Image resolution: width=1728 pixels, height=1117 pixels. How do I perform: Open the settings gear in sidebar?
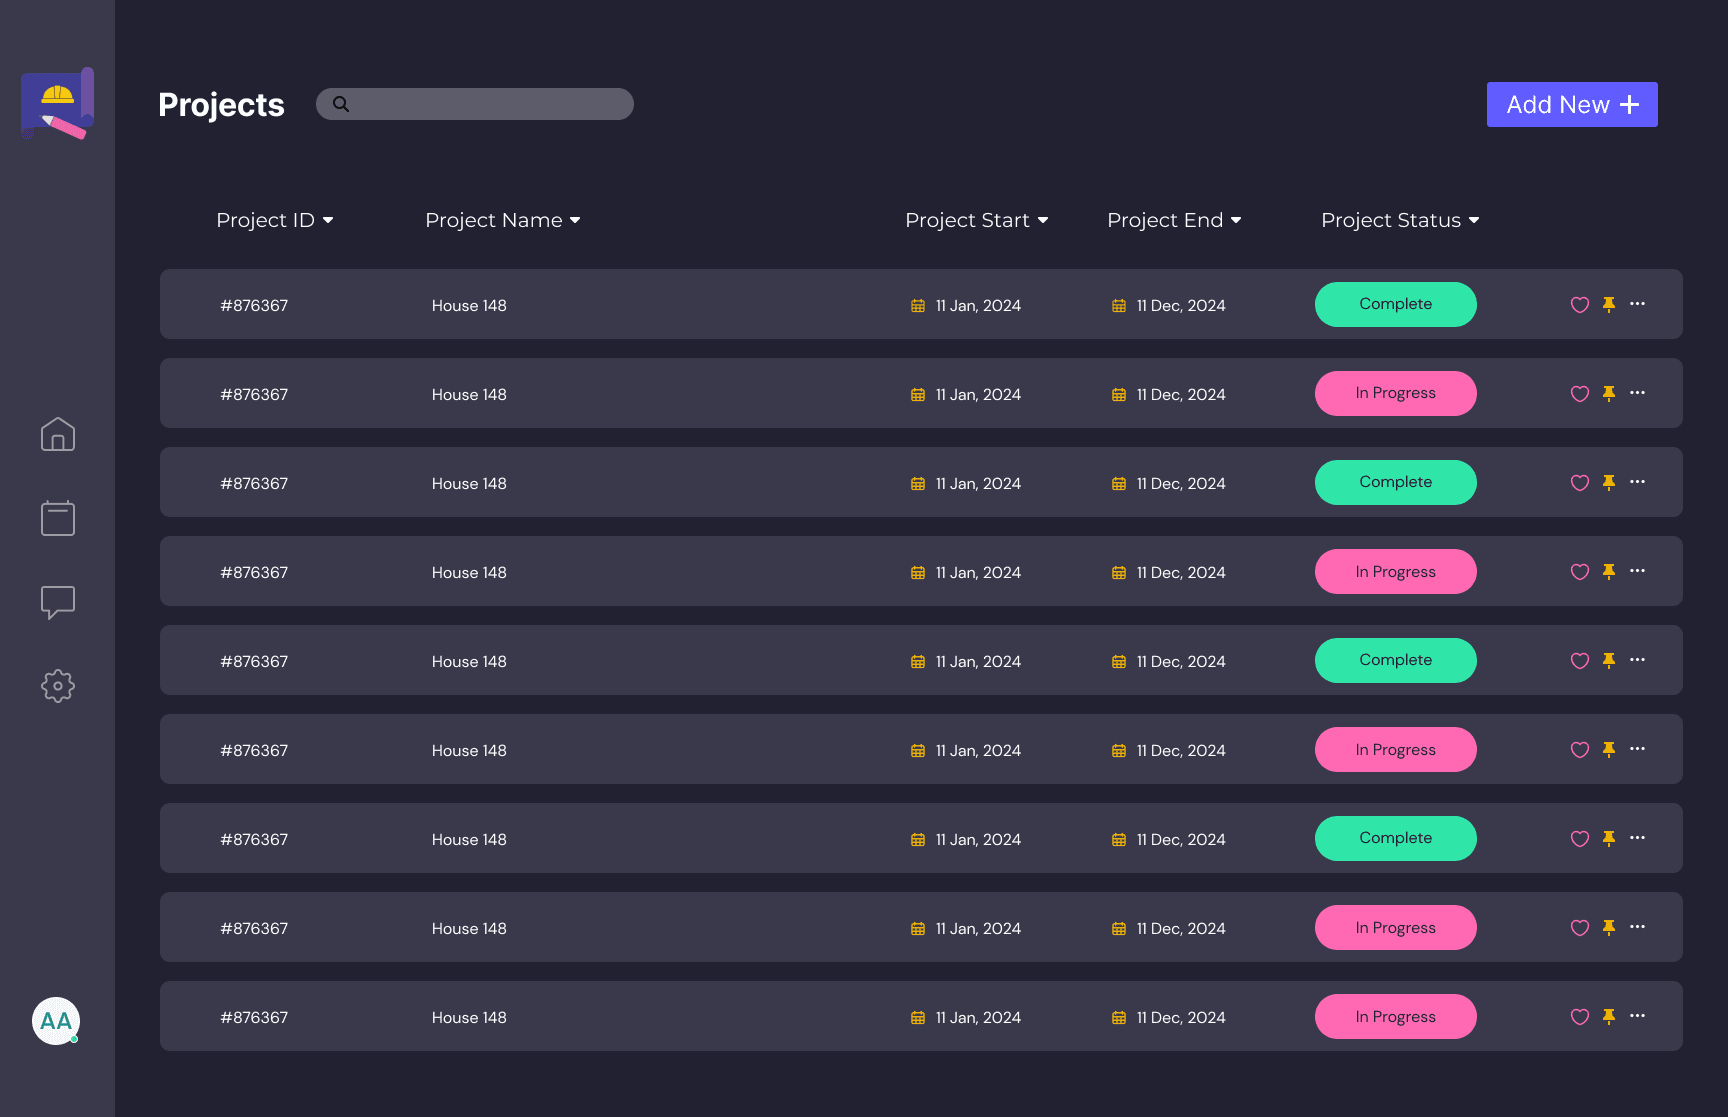58,686
